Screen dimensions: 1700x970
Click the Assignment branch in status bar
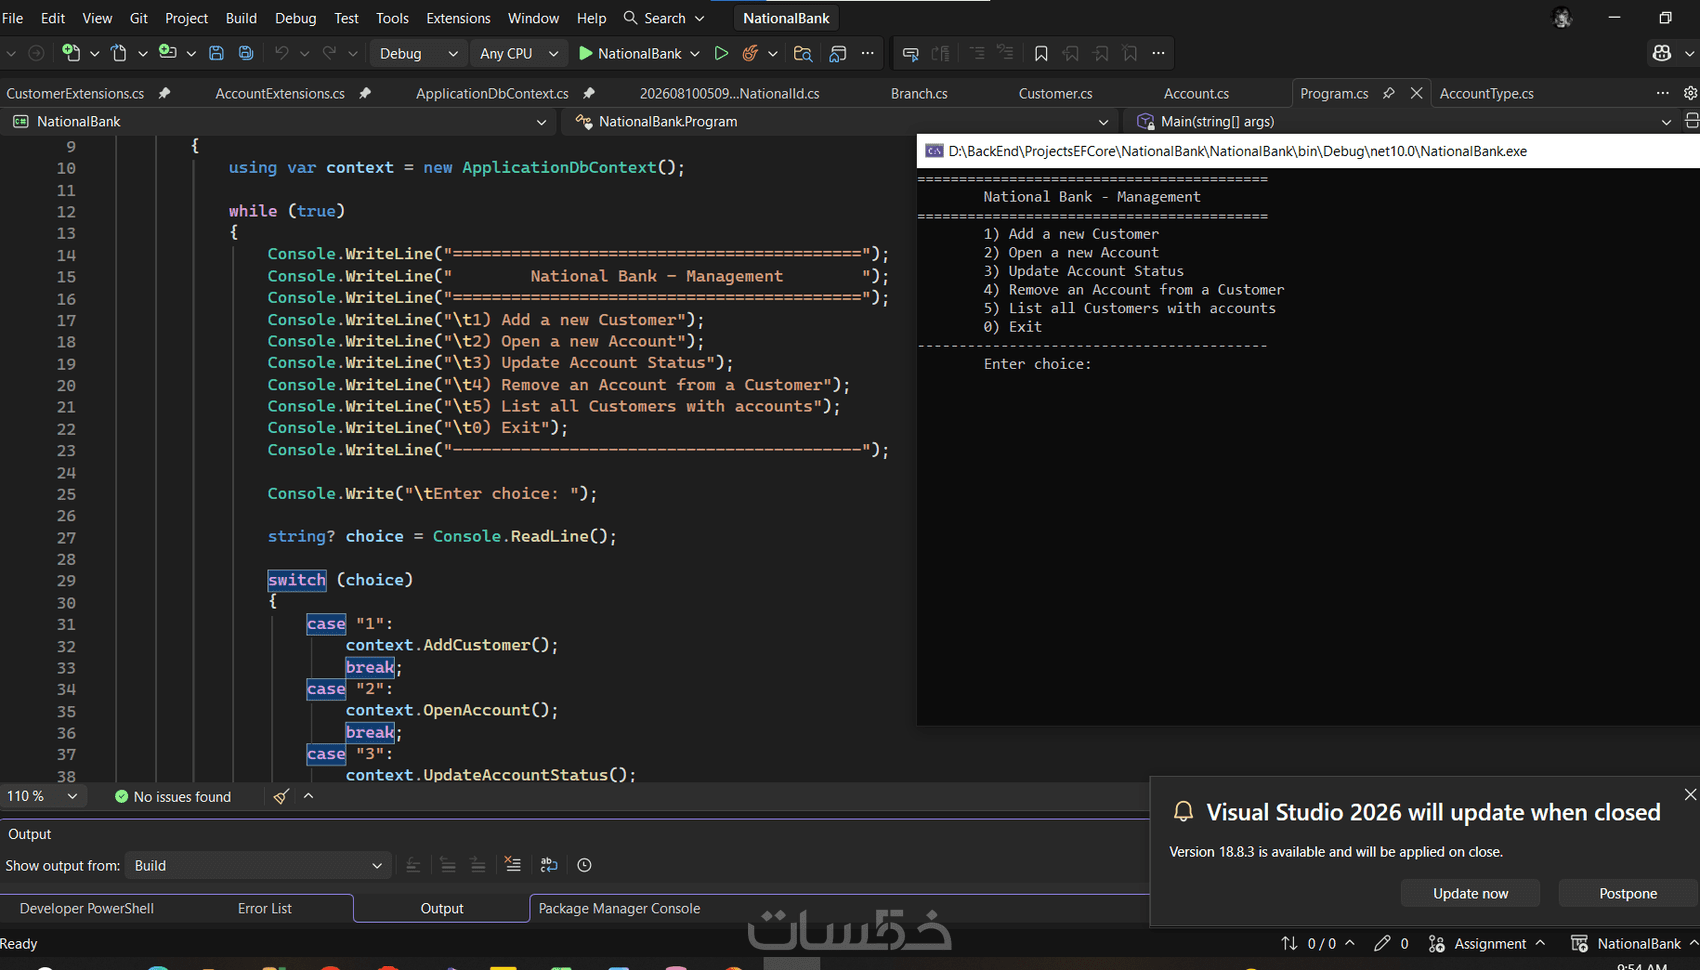tap(1487, 944)
